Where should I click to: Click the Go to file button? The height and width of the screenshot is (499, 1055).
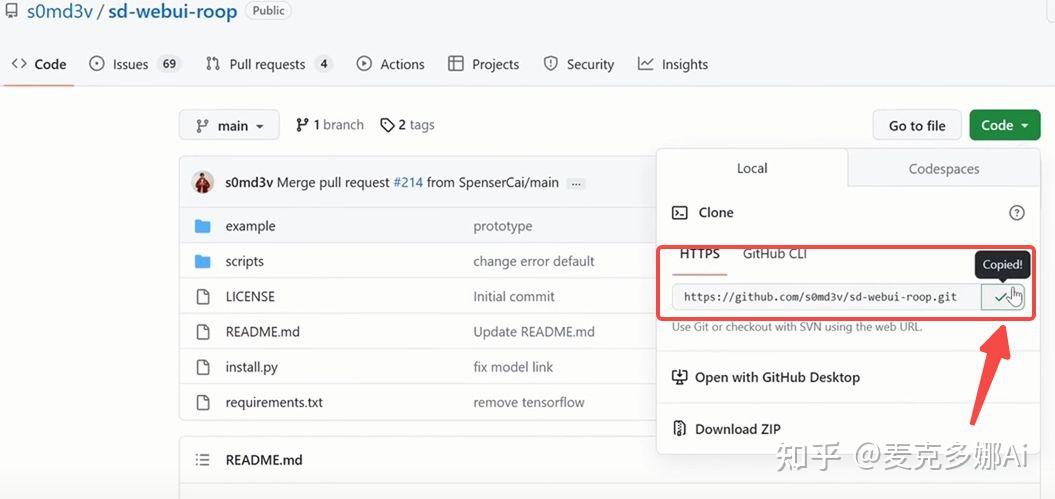point(916,125)
